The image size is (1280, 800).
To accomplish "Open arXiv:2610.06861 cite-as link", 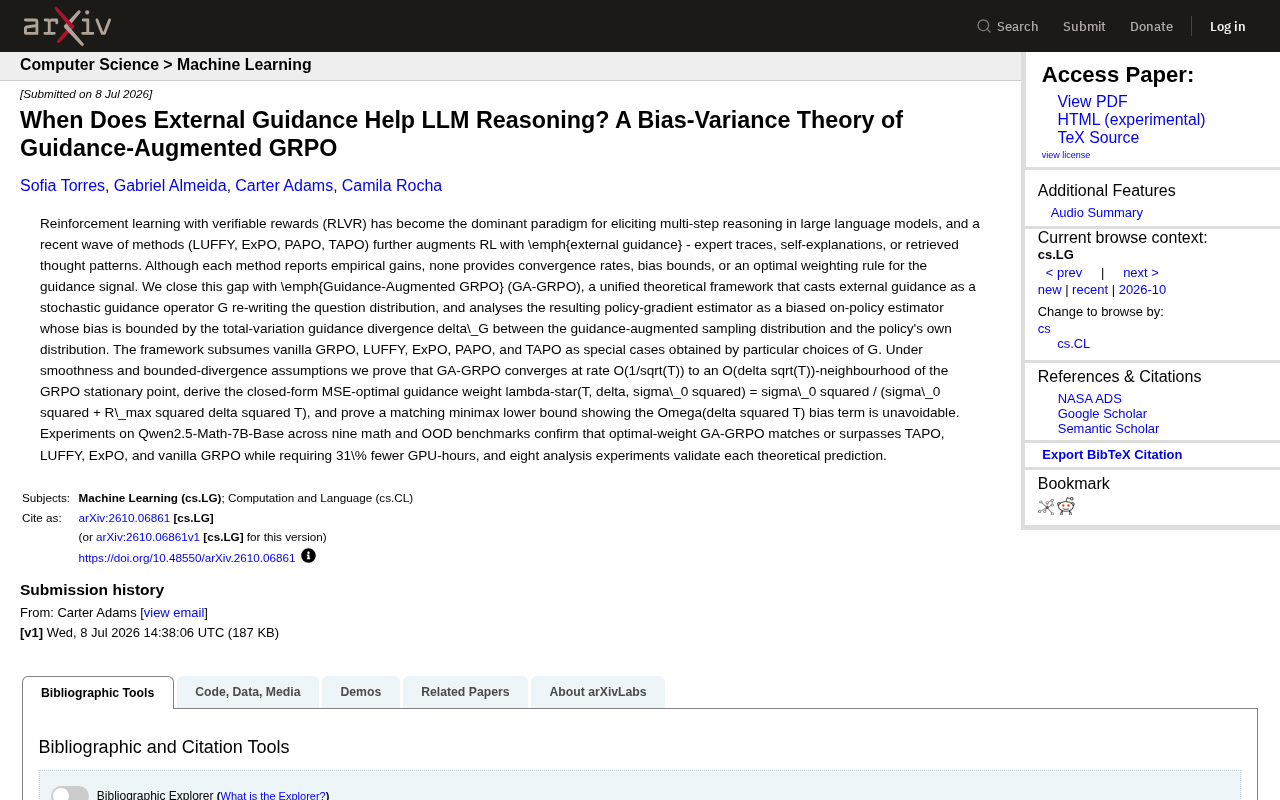I will pyautogui.click(x=124, y=518).
